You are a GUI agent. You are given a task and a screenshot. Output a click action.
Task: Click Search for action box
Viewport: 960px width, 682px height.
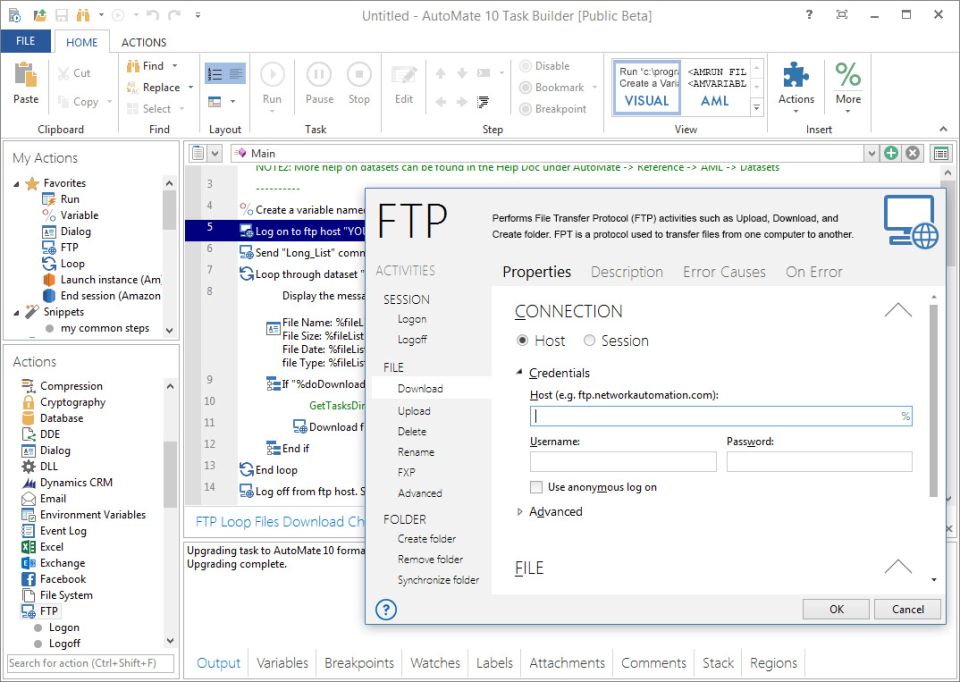tap(91, 663)
